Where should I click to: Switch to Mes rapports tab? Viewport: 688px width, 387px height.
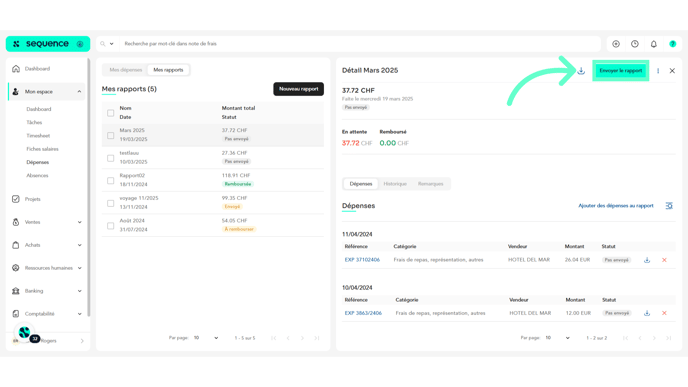tap(168, 70)
